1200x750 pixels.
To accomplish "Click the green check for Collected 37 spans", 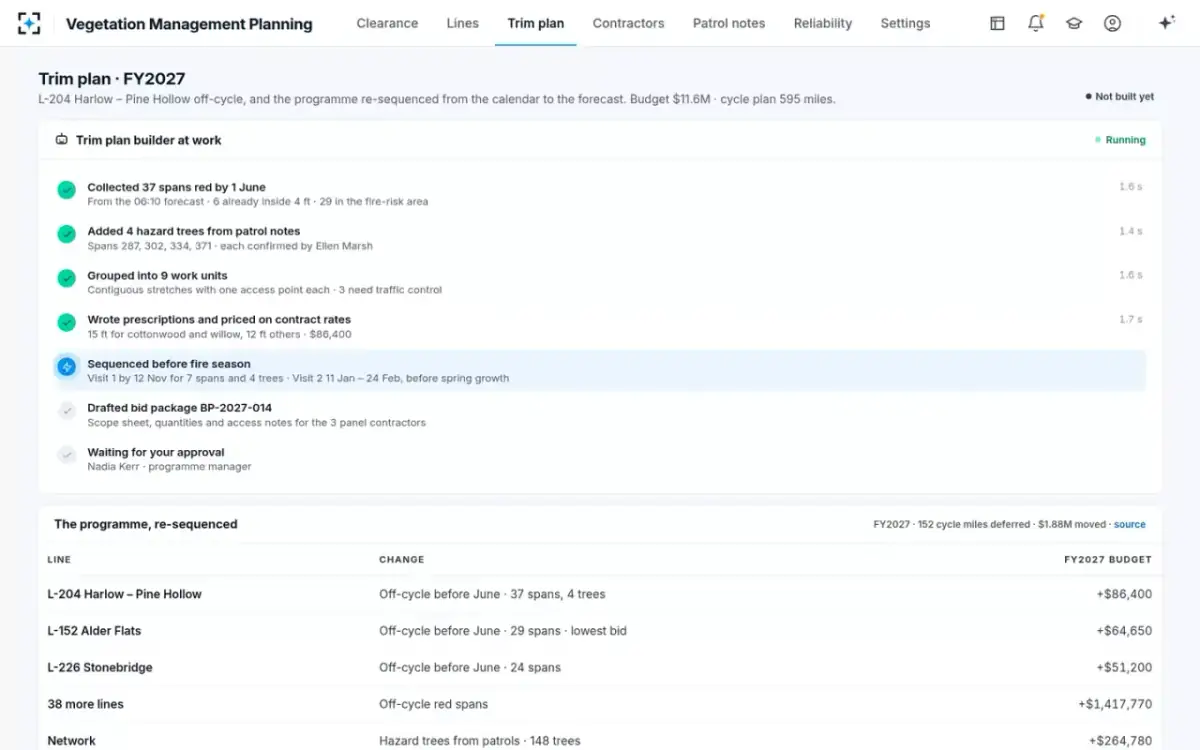I will (x=66, y=190).
